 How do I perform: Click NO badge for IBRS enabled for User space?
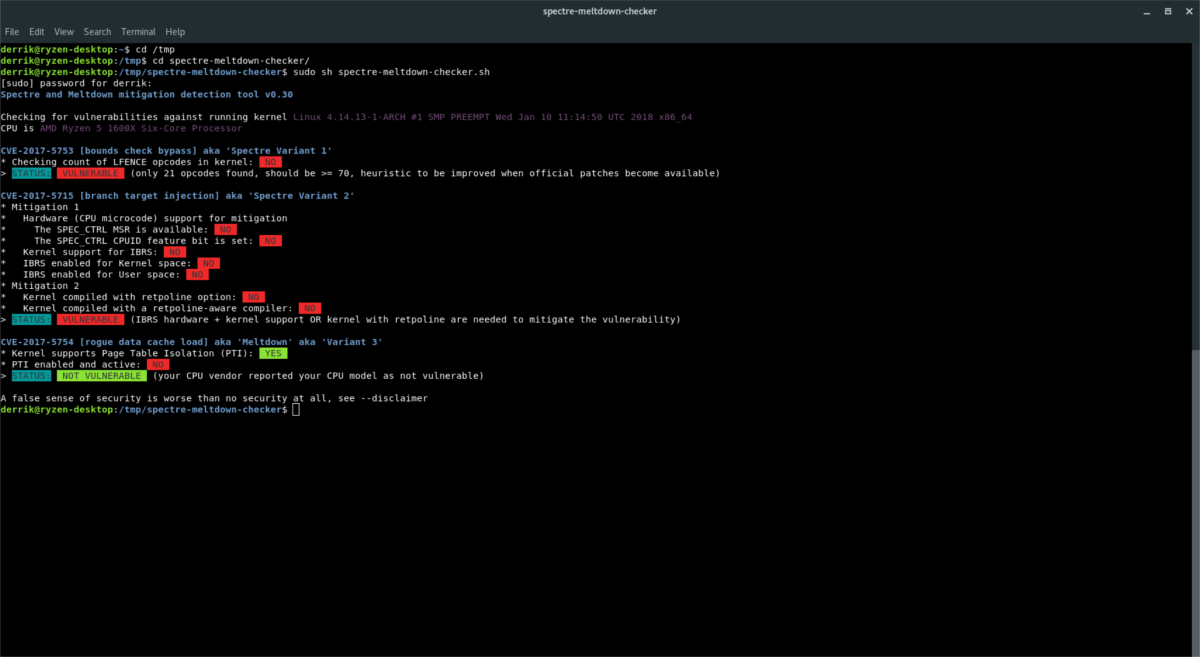[197, 274]
